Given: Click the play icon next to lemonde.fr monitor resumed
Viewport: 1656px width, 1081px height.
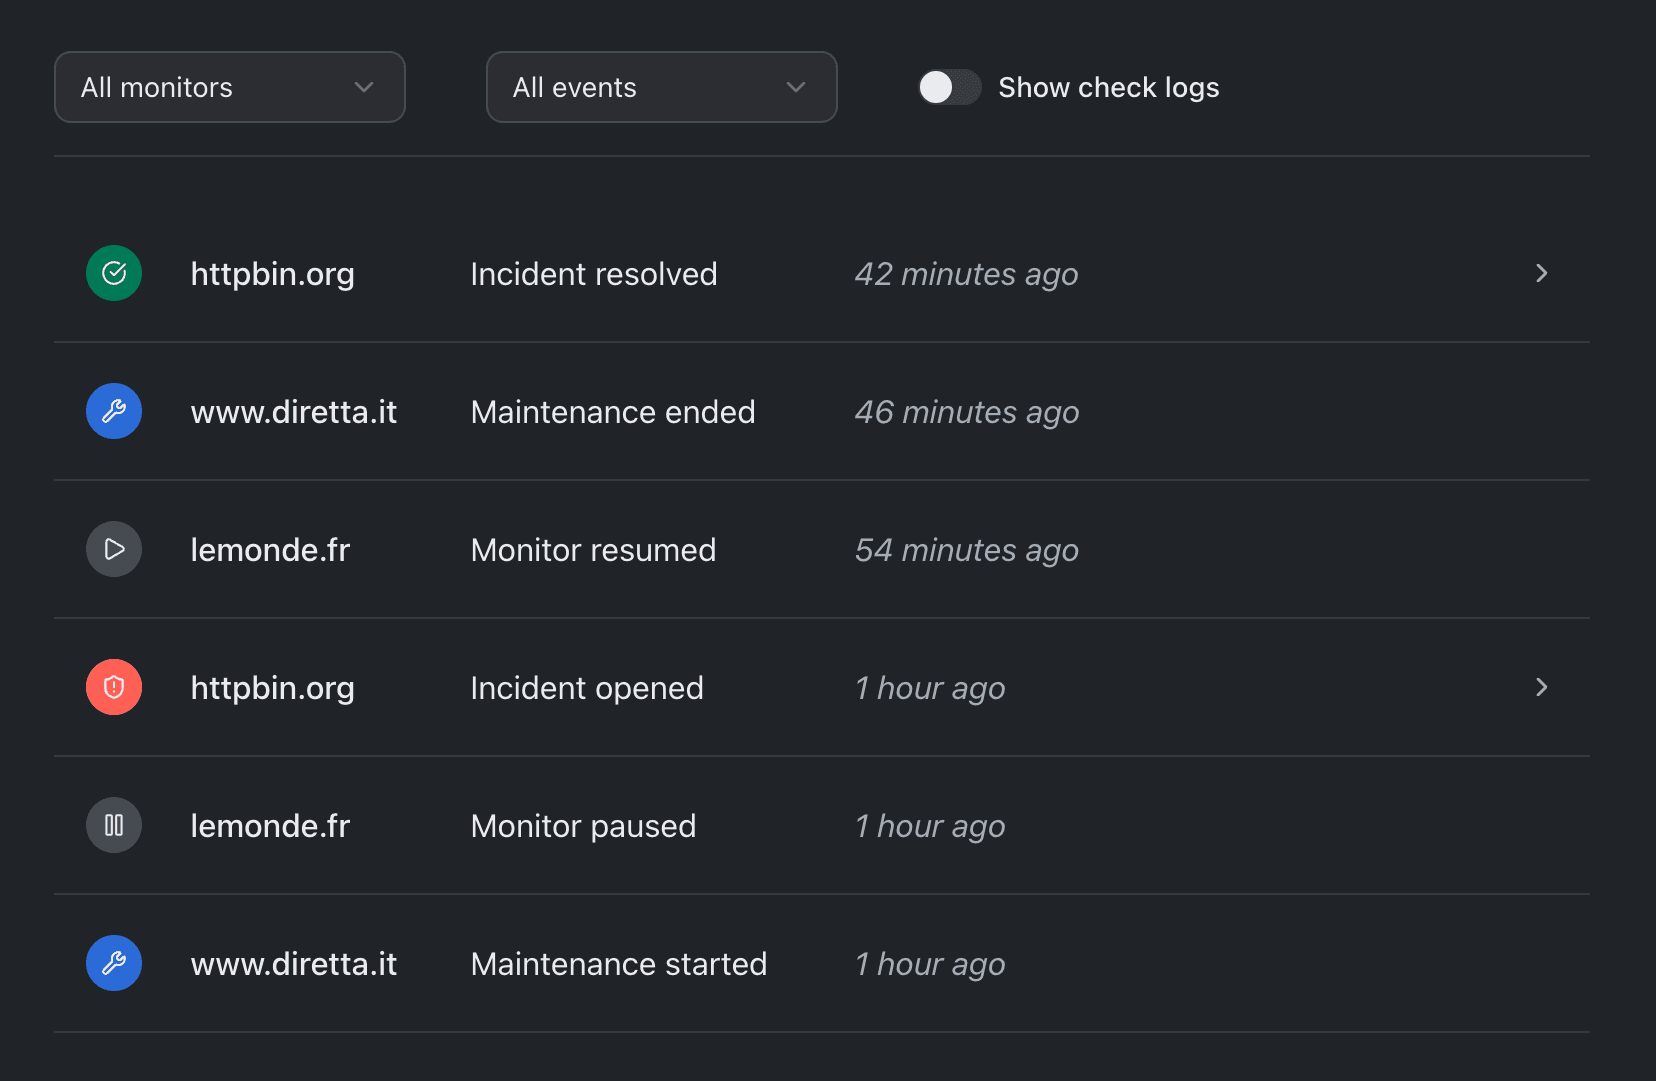Looking at the screenshot, I should point(114,549).
